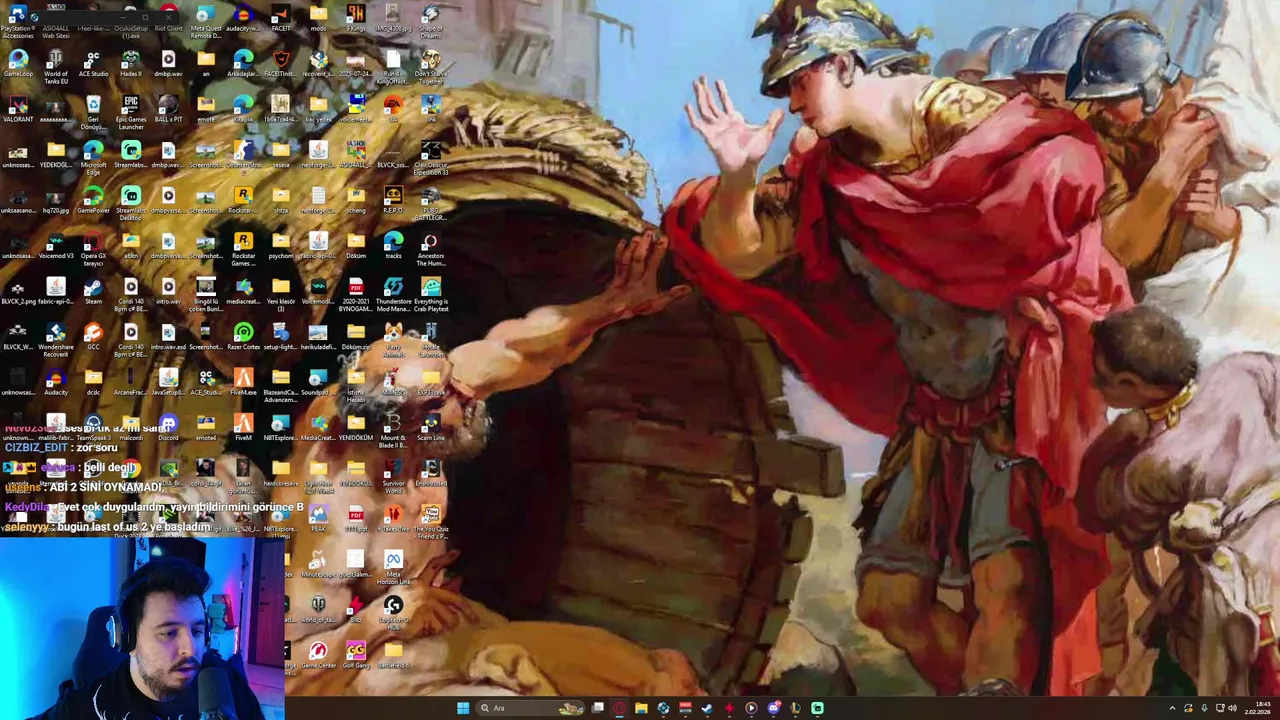1280x720 pixels.
Task: Select the Meta Quest Remote Desktop icon
Action: (x=206, y=20)
